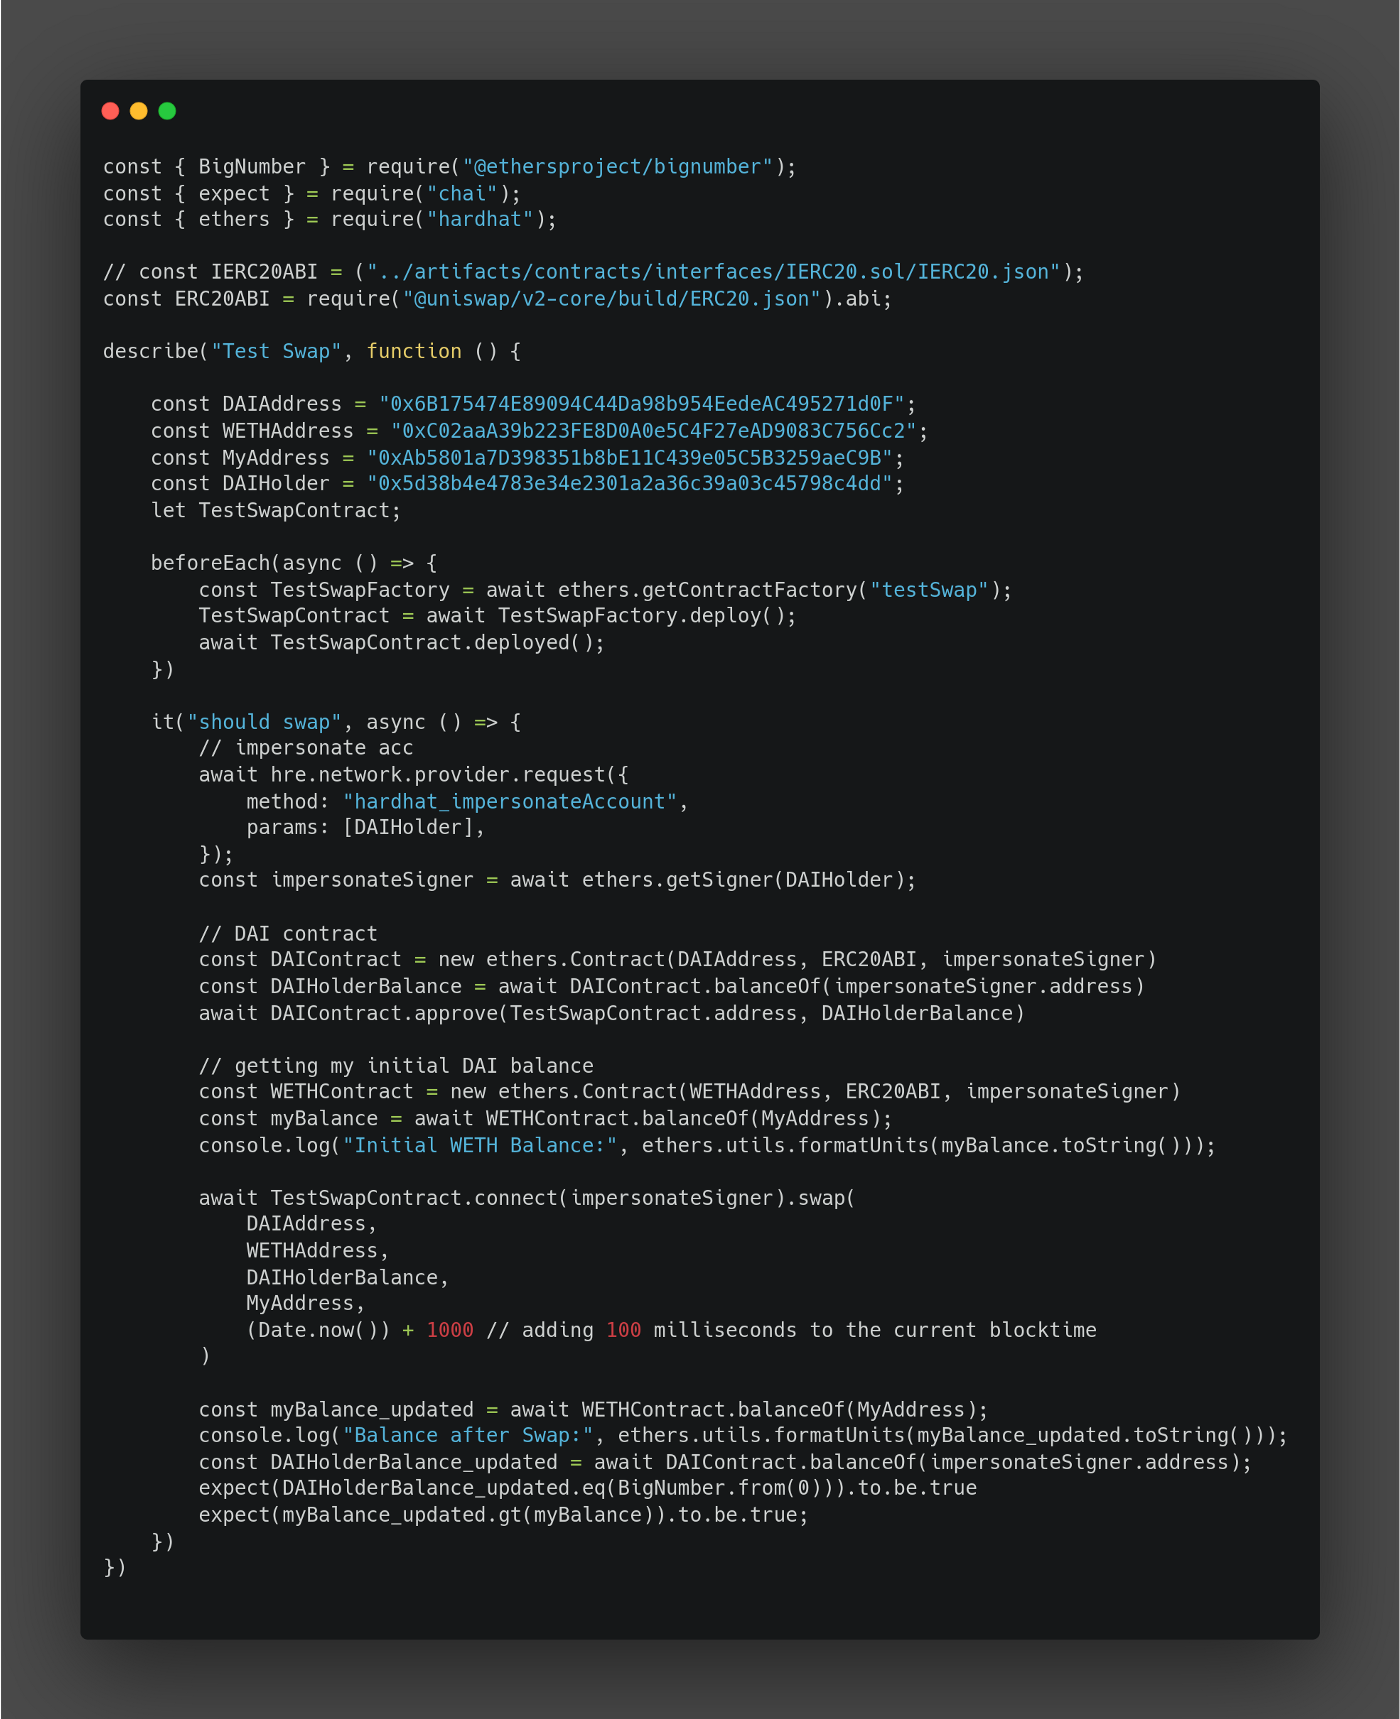This screenshot has width=1400, height=1719.
Task: Click the DAIAddress hex string value
Action: [x=641, y=404]
